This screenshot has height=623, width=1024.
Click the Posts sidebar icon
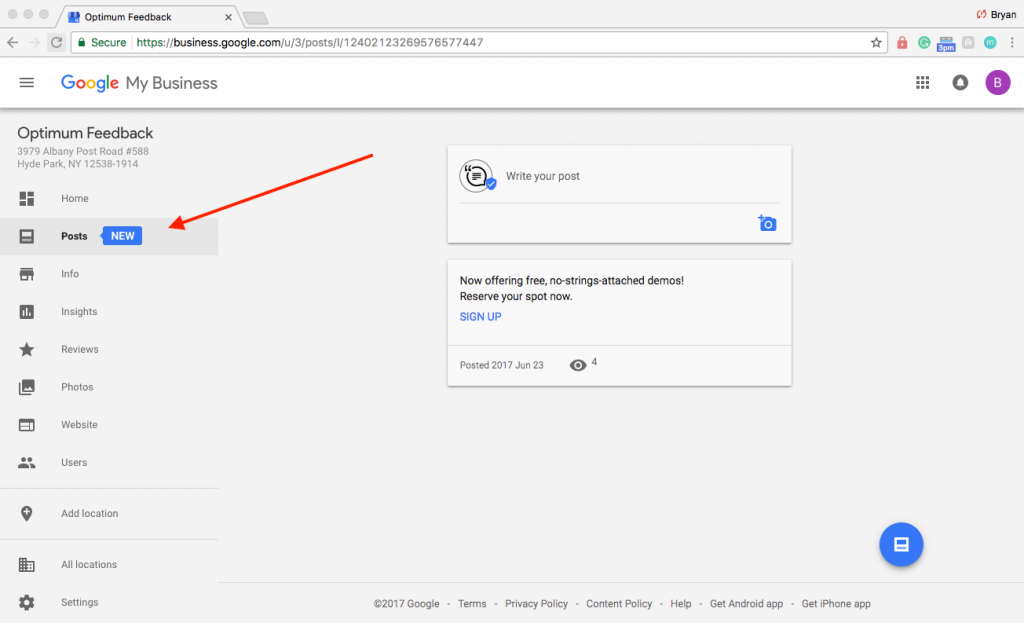coord(27,236)
